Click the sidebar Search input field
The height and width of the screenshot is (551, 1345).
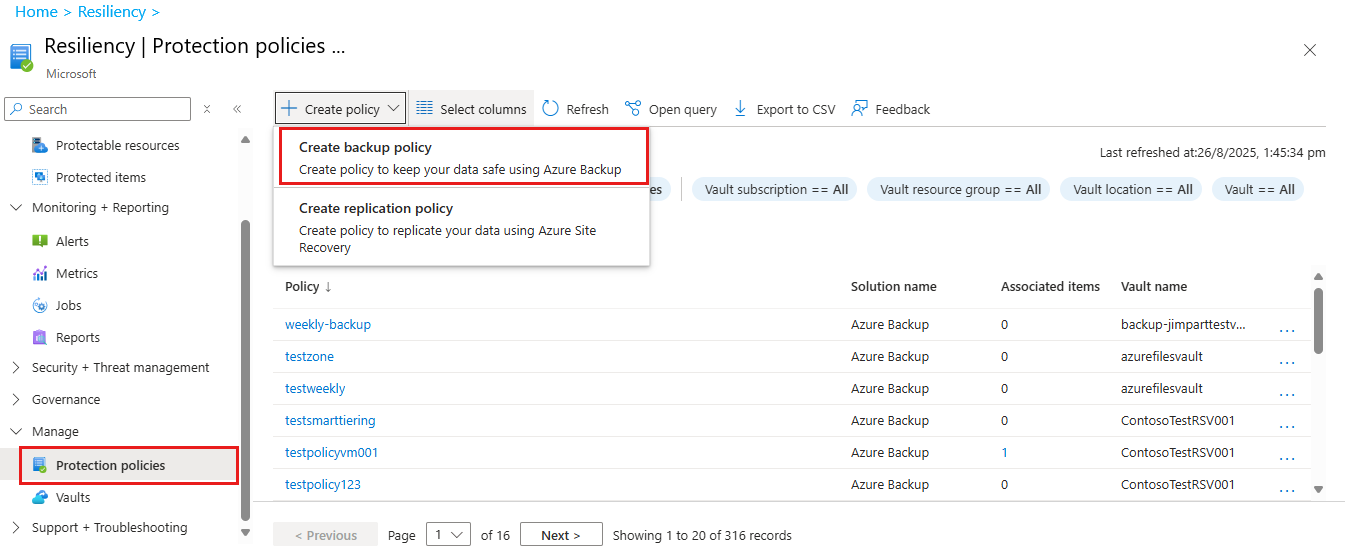click(x=98, y=109)
